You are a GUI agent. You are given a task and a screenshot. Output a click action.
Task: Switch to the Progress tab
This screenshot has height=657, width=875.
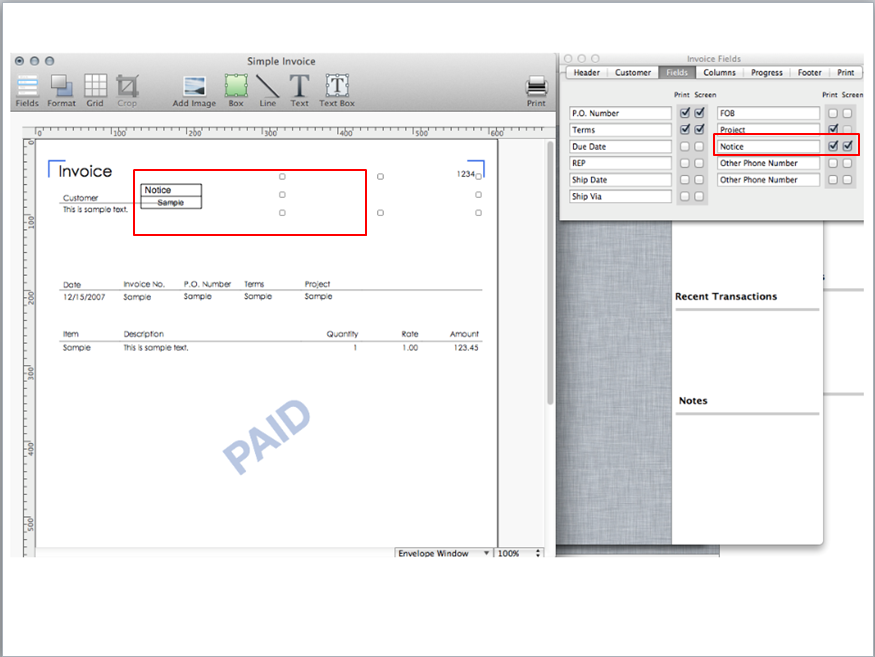767,73
